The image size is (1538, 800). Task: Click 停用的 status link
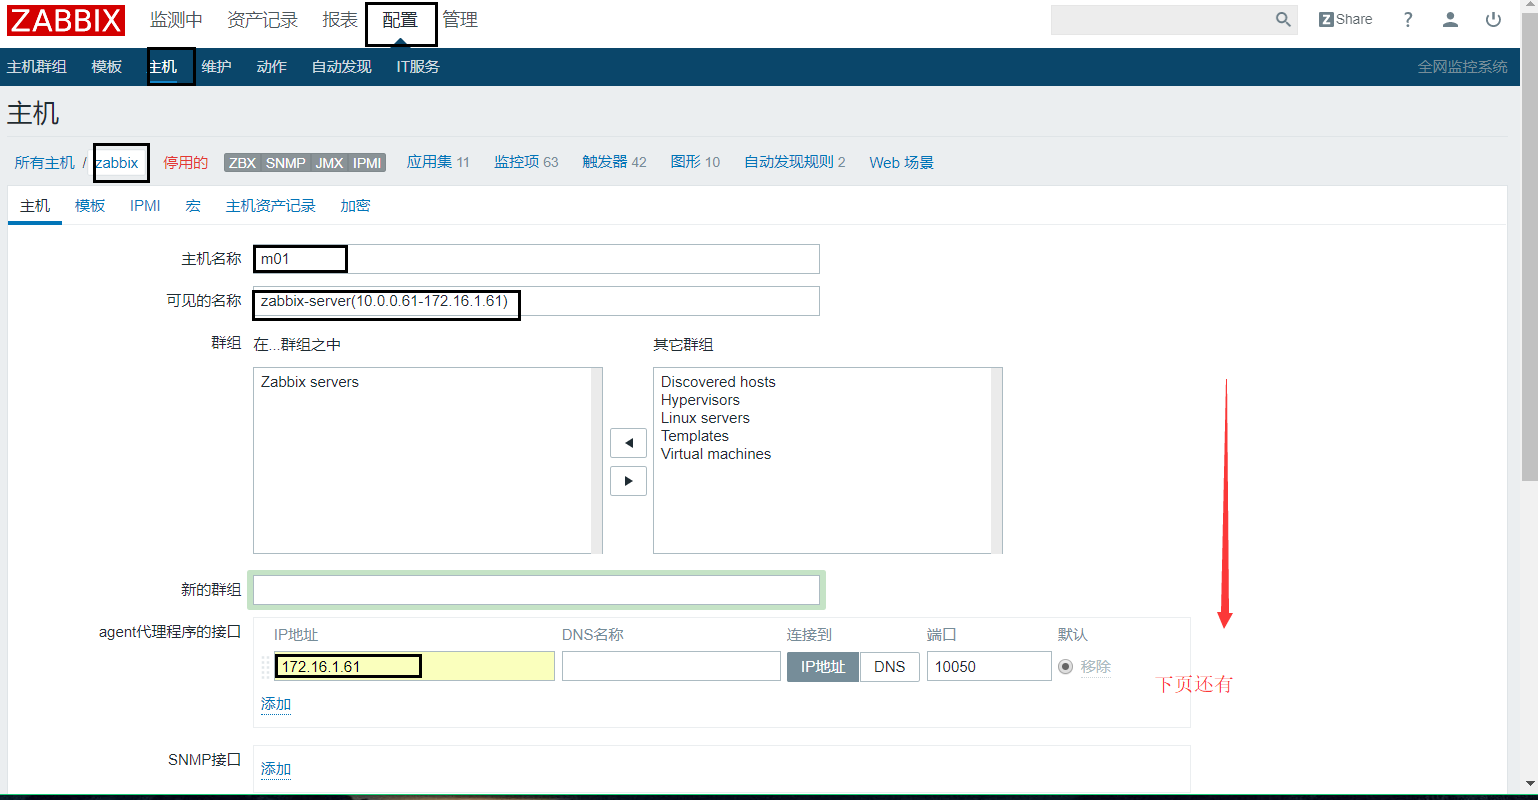coord(186,163)
